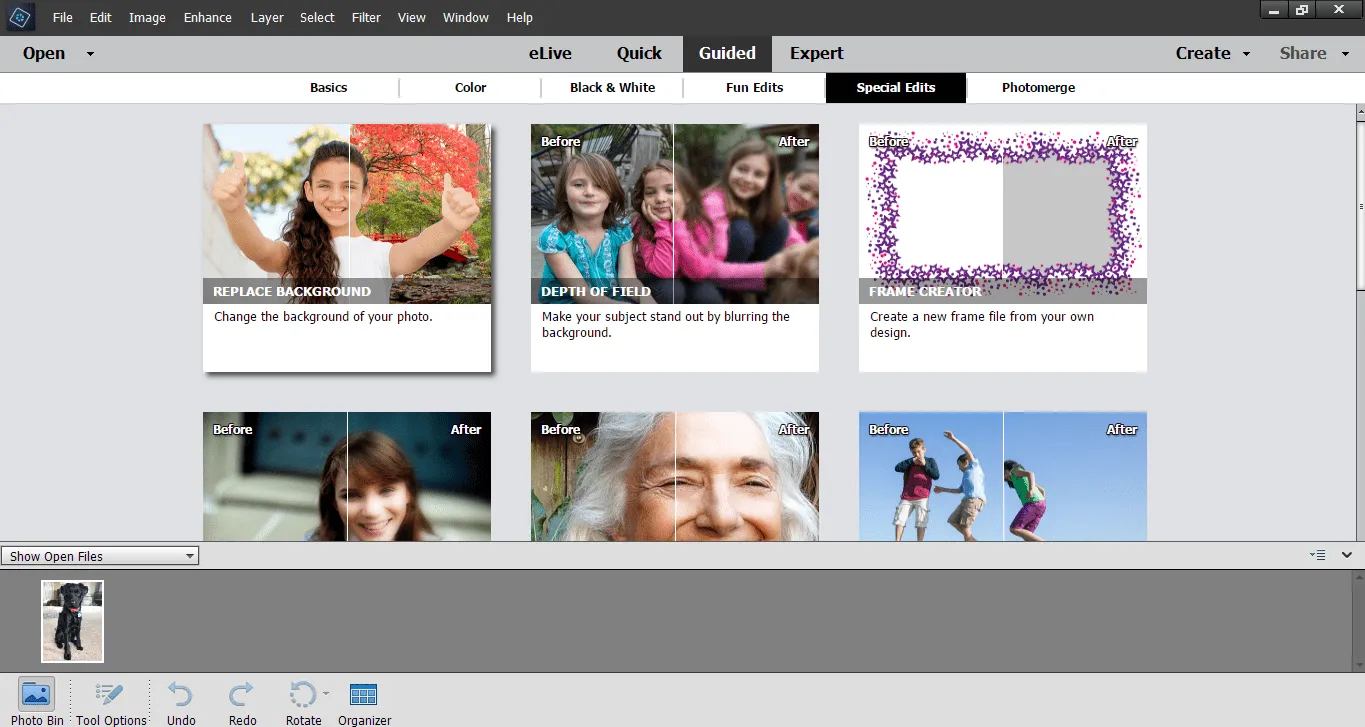Launch the Organizer
1365x727 pixels.
coord(364,695)
